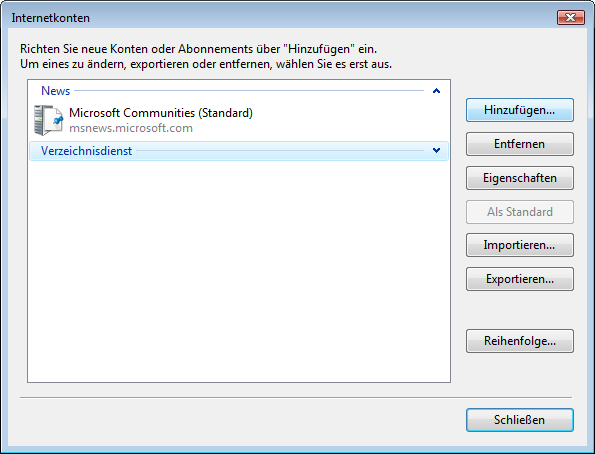Open Eigenschaften for the selected account
Viewport: 595px width, 454px height.
[519, 178]
